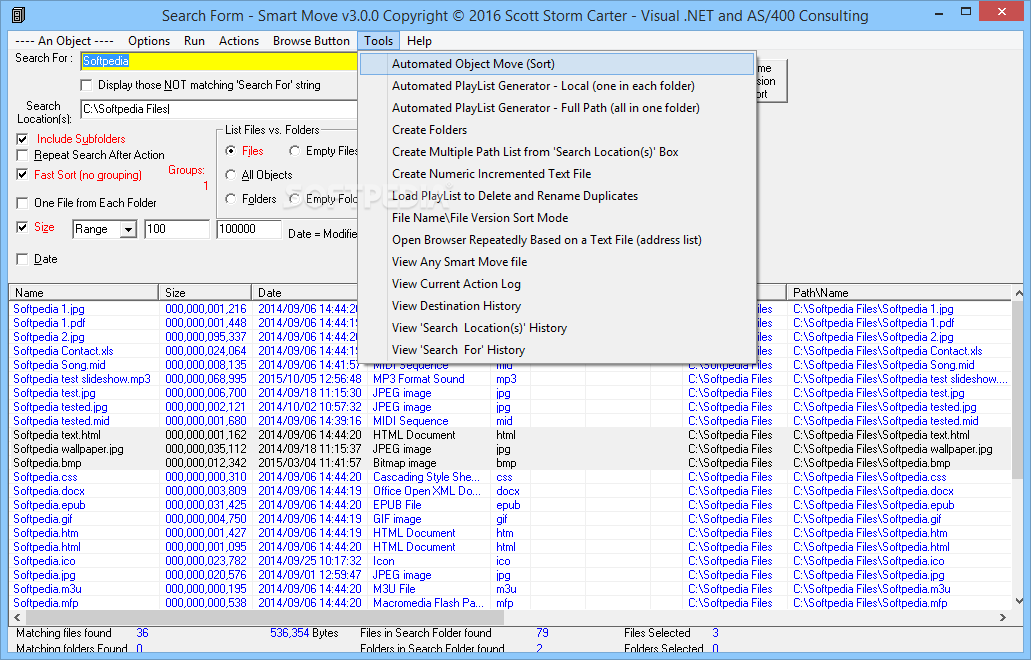Viewport: 1031px width, 660px height.
Task: Select the file Softpedia Song.mid
Action: coord(59,365)
